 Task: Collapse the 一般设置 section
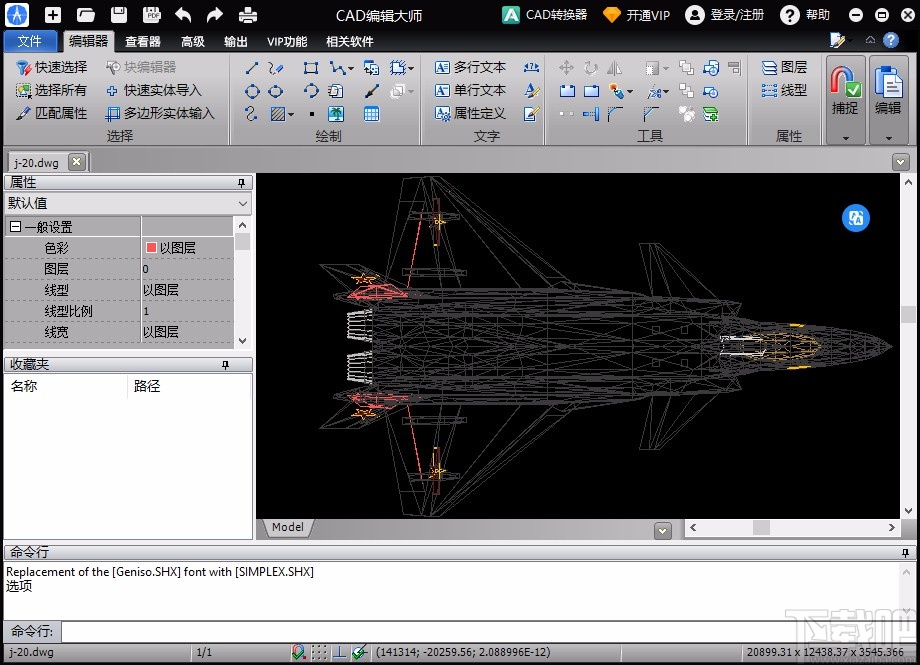pos(16,227)
